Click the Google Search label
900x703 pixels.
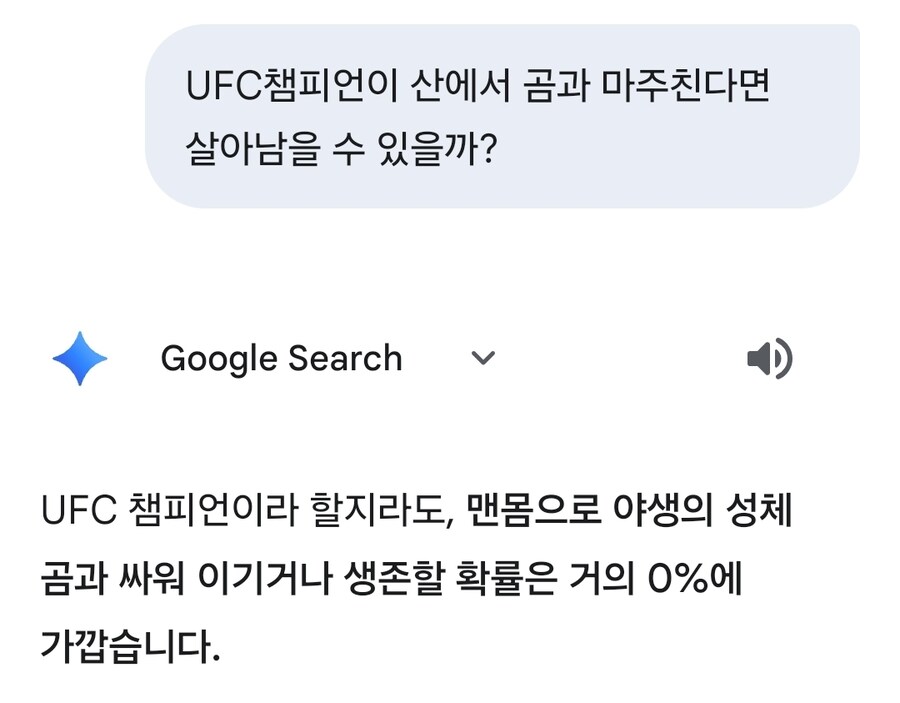(281, 359)
